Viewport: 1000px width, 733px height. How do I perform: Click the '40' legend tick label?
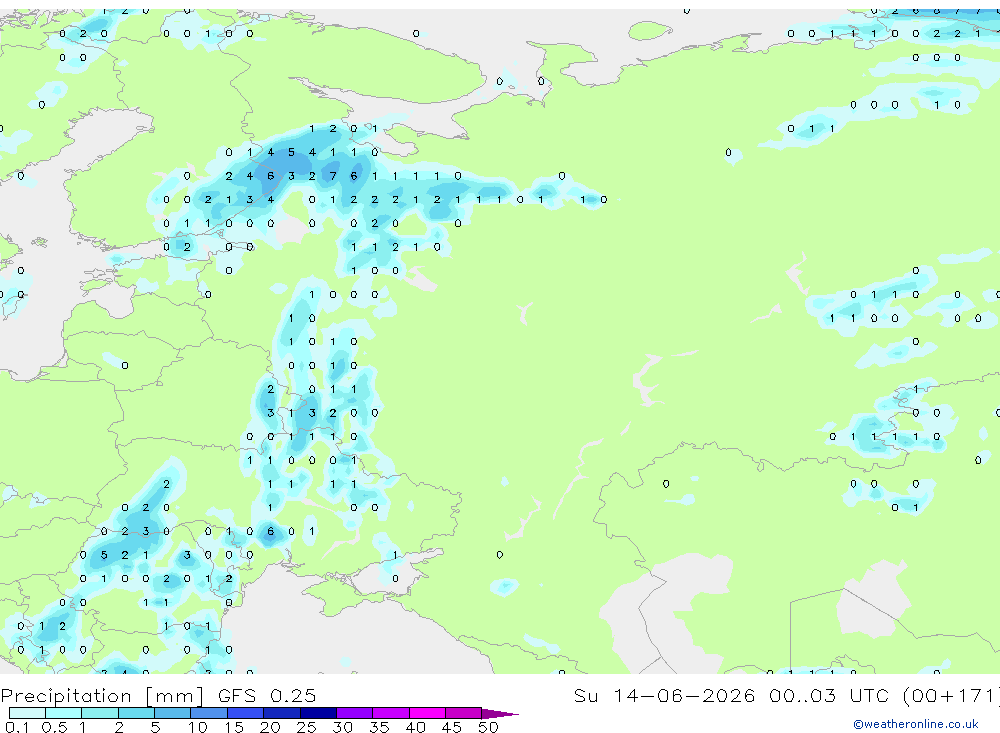tap(415, 727)
